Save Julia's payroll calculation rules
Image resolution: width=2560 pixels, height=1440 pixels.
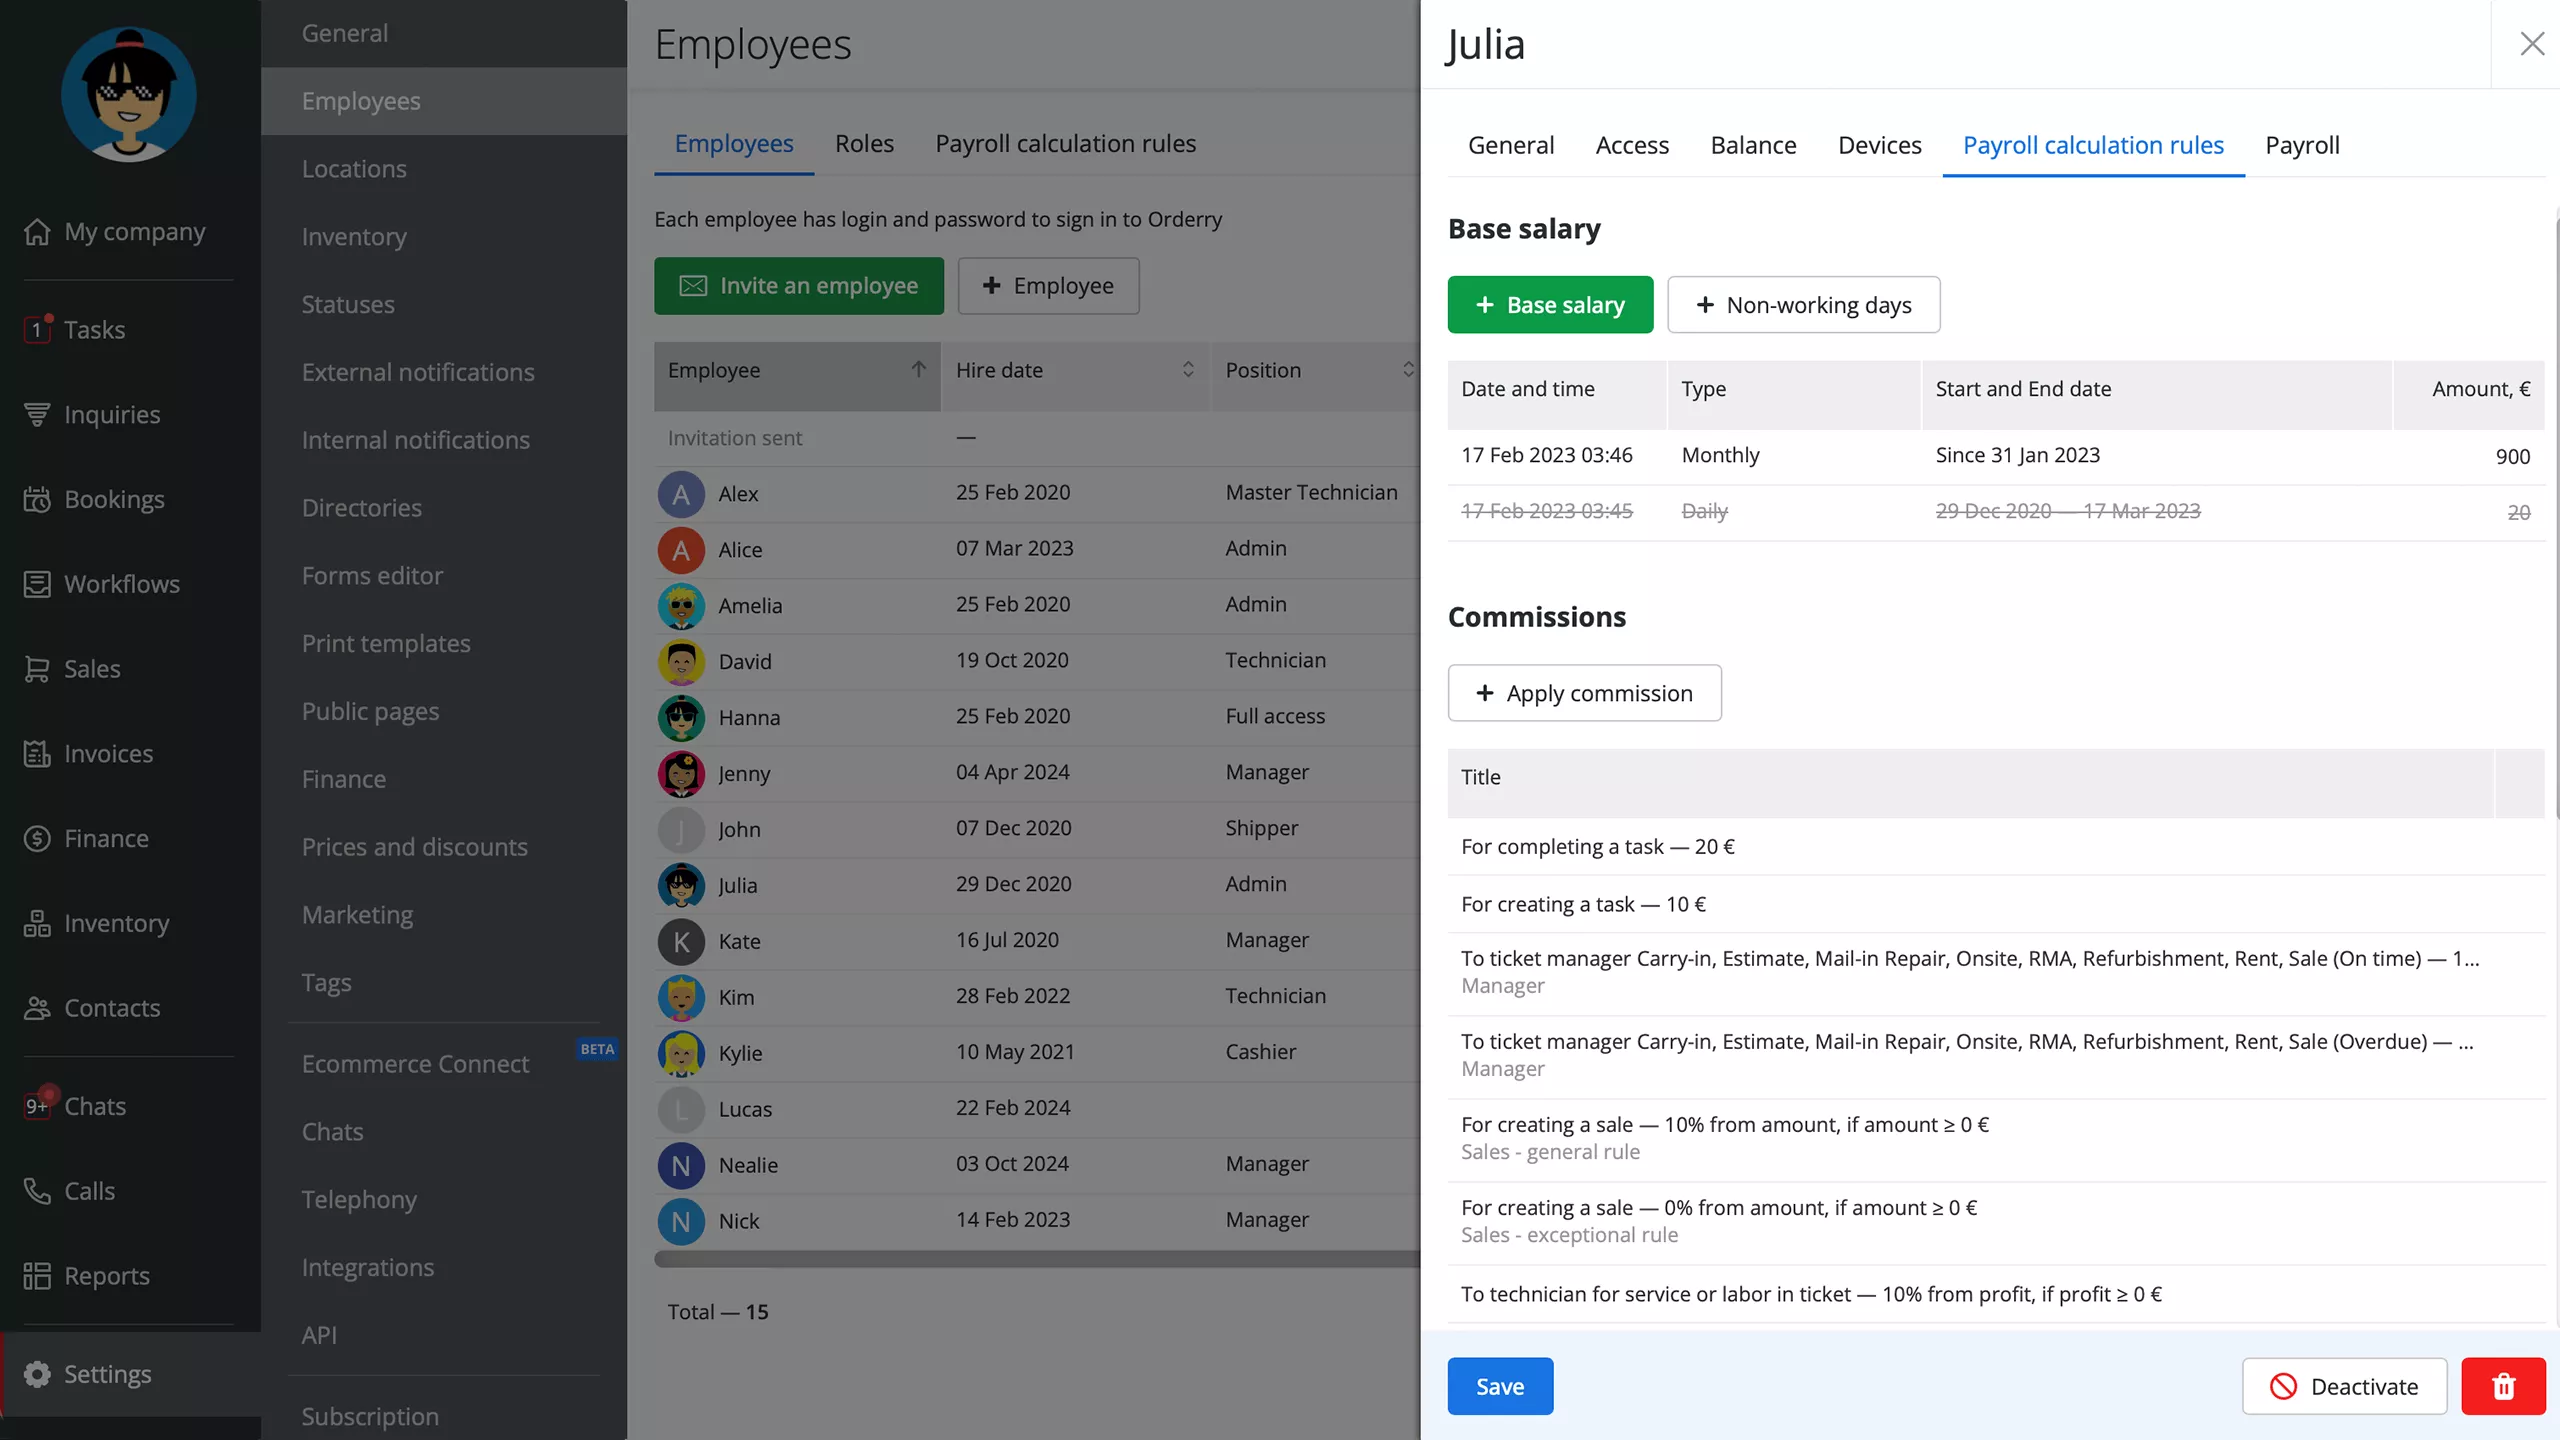point(1499,1386)
